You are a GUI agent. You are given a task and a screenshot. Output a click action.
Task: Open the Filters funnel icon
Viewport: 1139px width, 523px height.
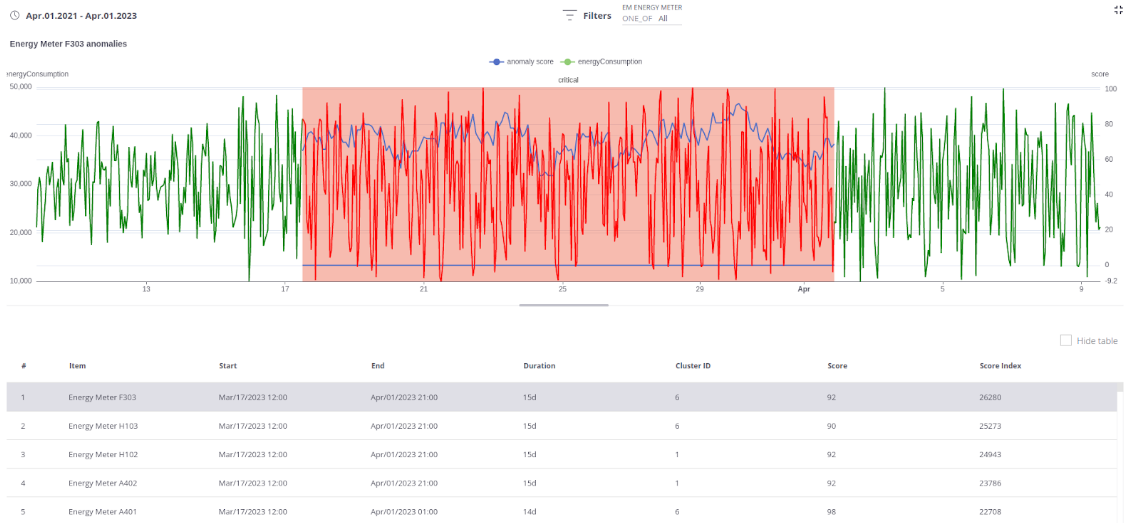pyautogui.click(x=570, y=15)
